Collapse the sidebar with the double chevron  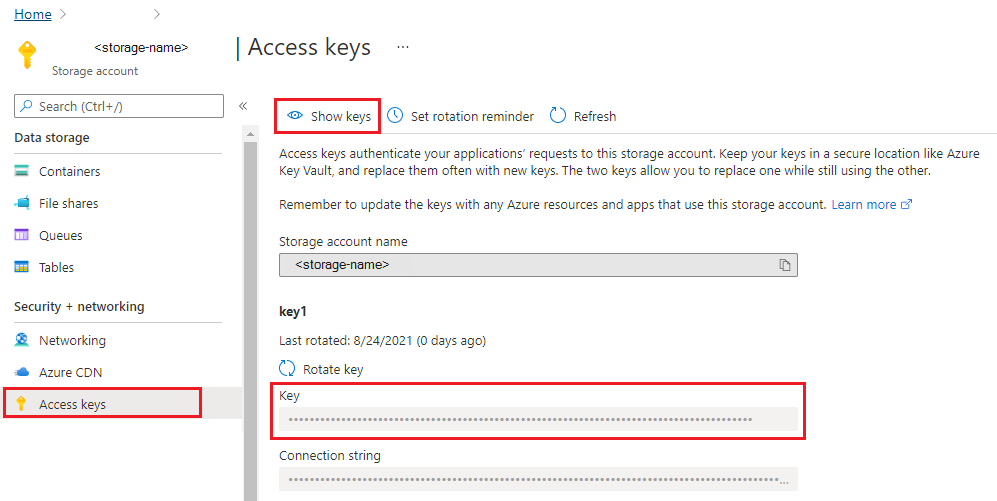(243, 106)
